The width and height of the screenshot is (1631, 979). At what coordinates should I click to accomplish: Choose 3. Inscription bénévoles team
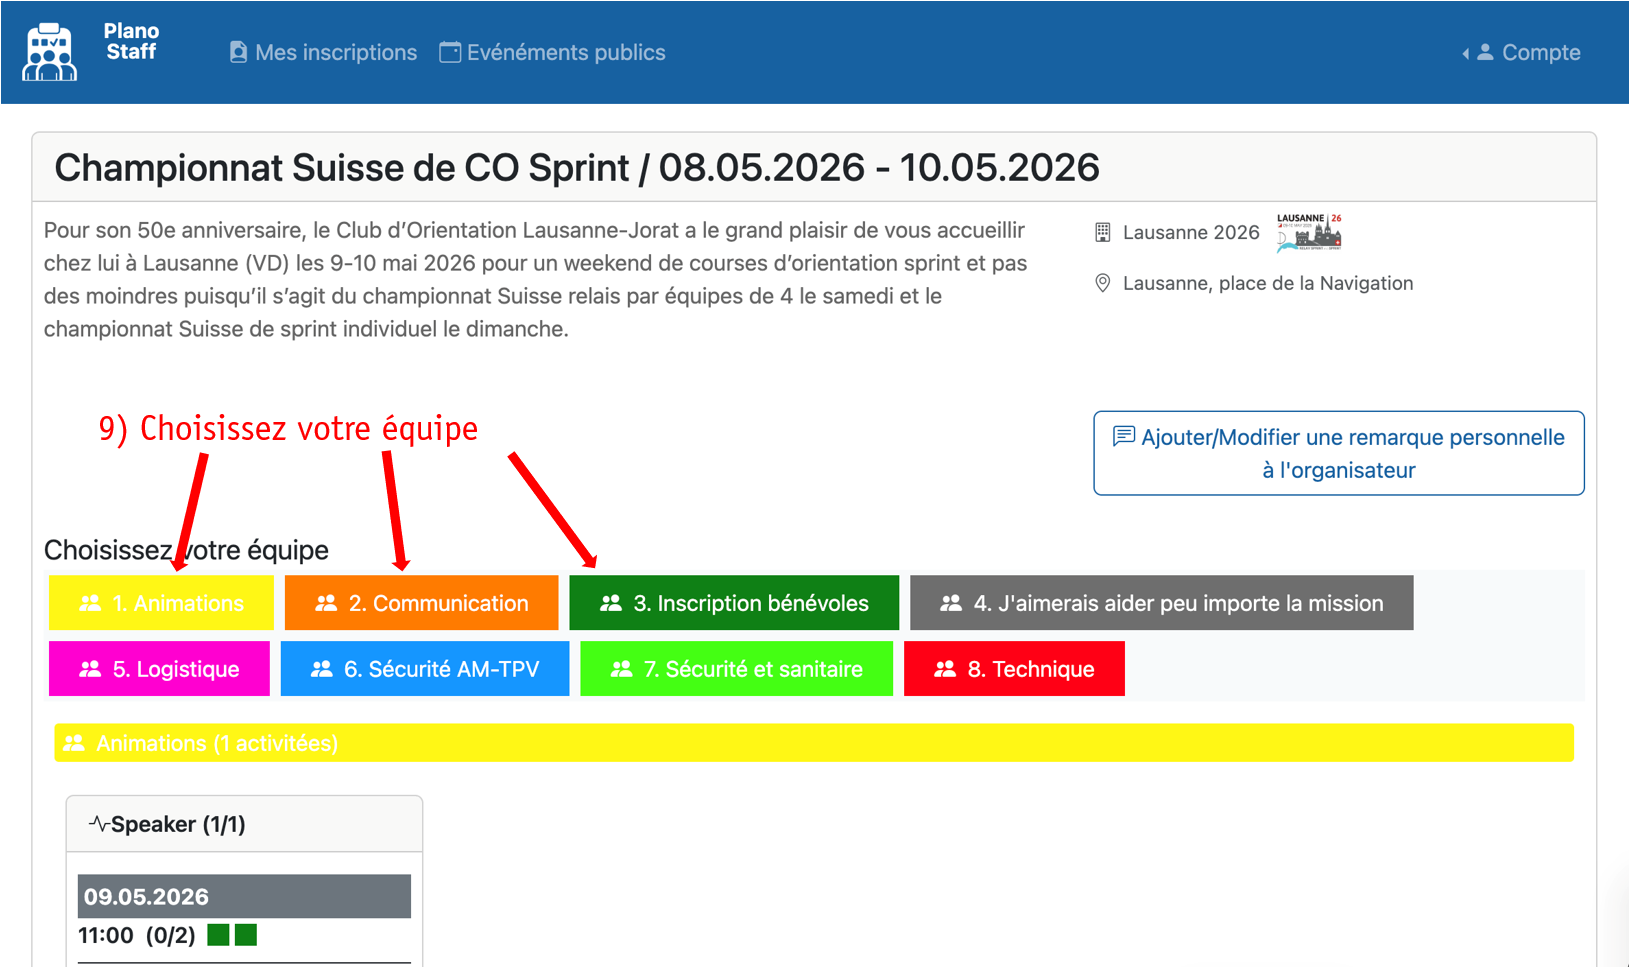734,603
